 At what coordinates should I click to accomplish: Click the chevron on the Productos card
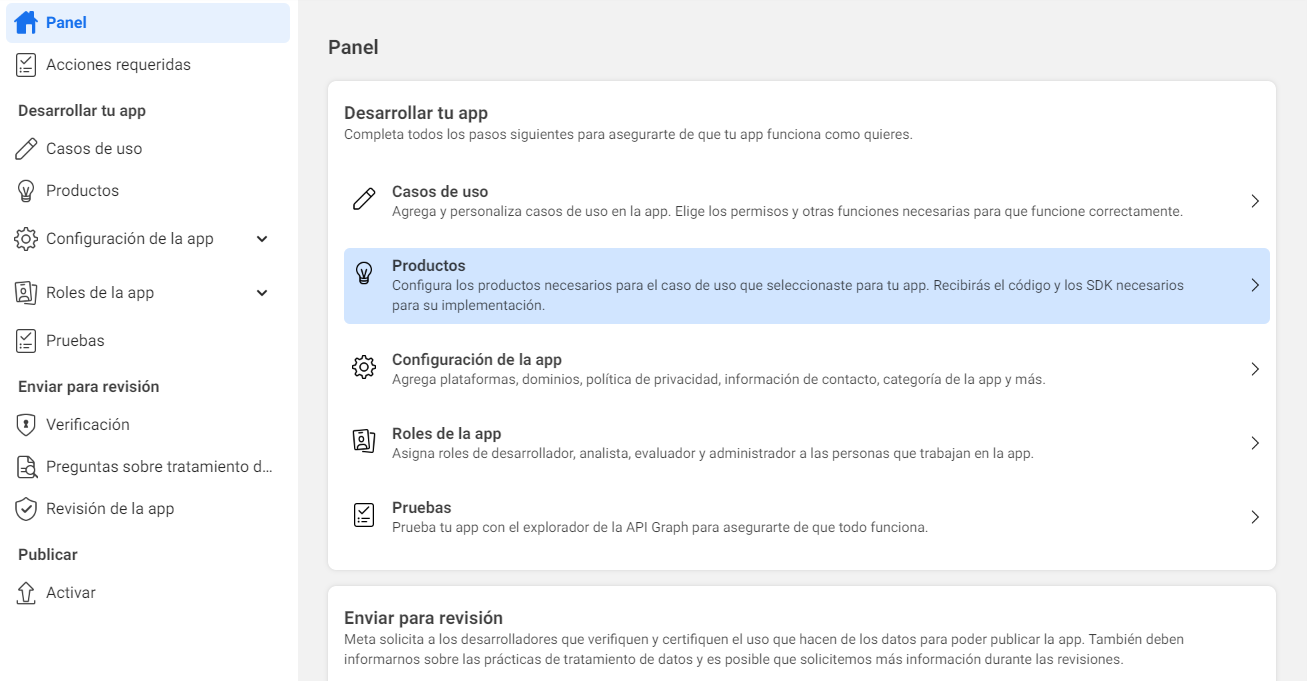(x=1255, y=286)
